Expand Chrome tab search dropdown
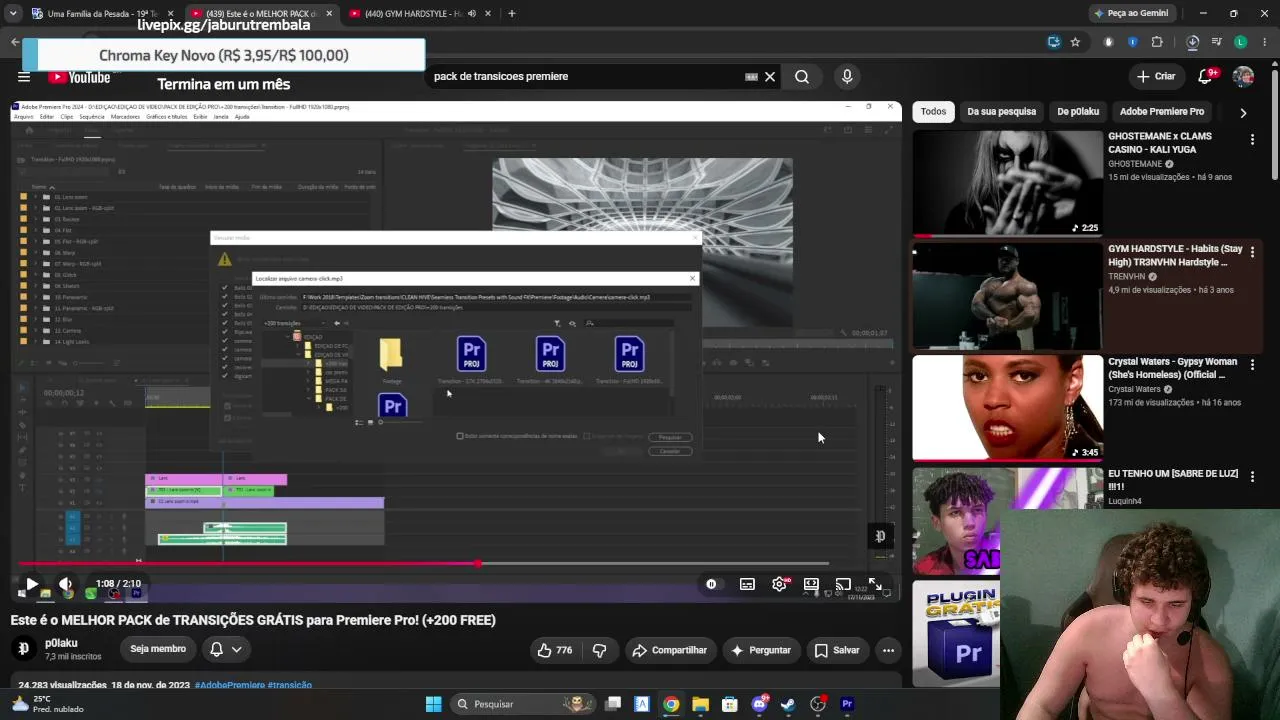Image resolution: width=1280 pixels, height=720 pixels. pyautogui.click(x=13, y=14)
